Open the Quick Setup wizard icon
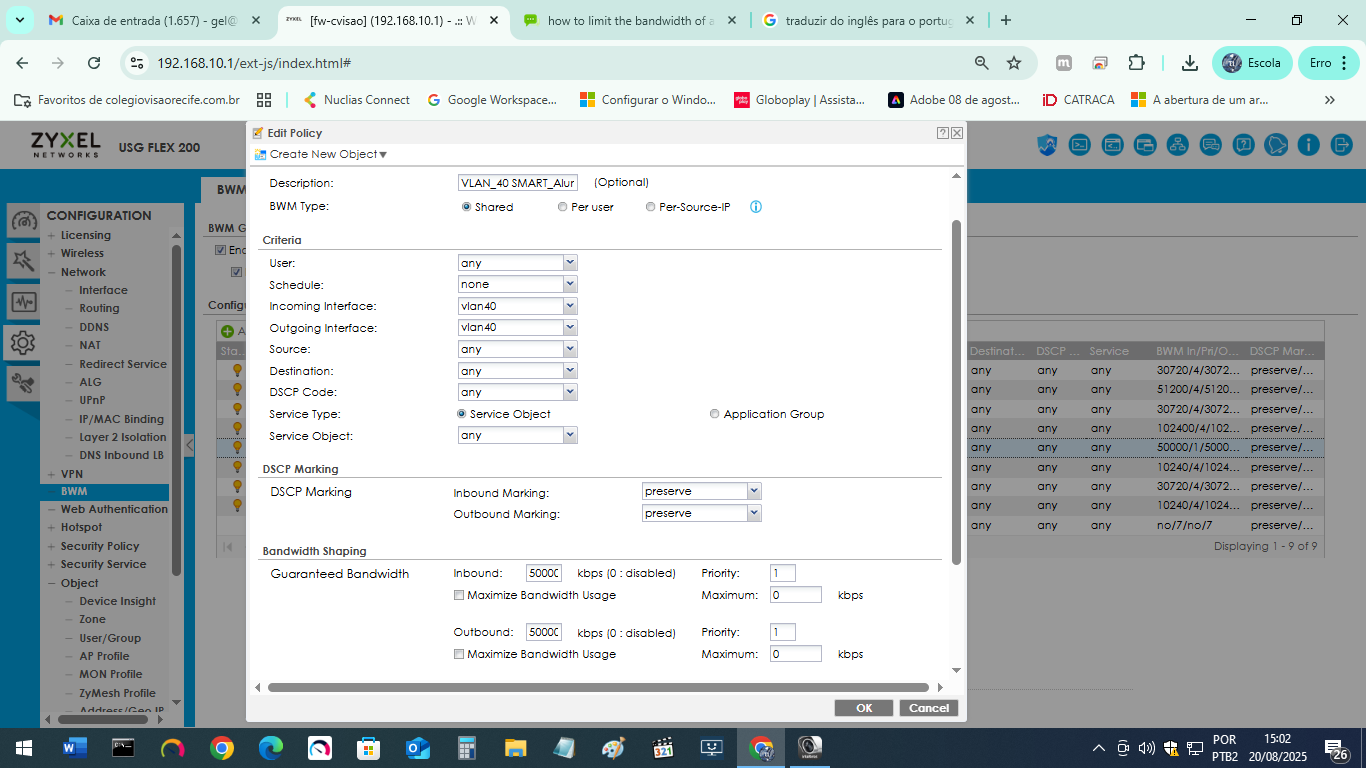Screen dimensions: 1366x768 (23, 261)
